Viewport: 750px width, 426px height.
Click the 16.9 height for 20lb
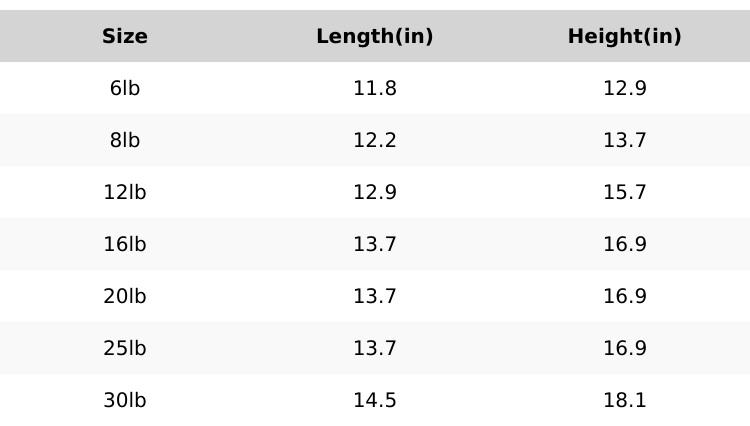coord(625,297)
